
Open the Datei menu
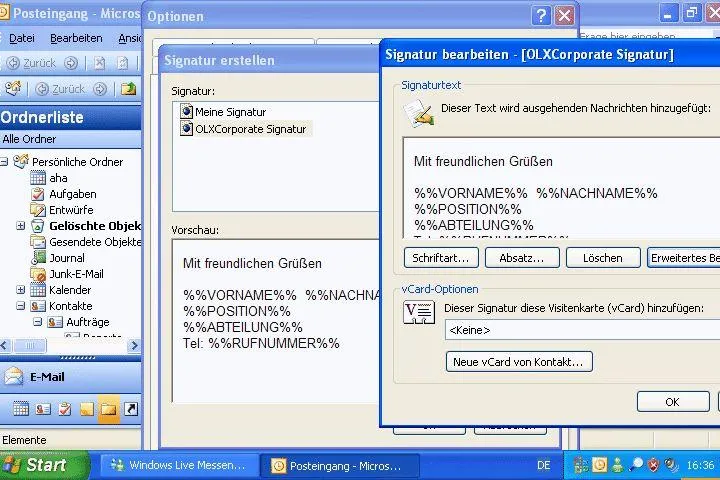tap(22, 38)
